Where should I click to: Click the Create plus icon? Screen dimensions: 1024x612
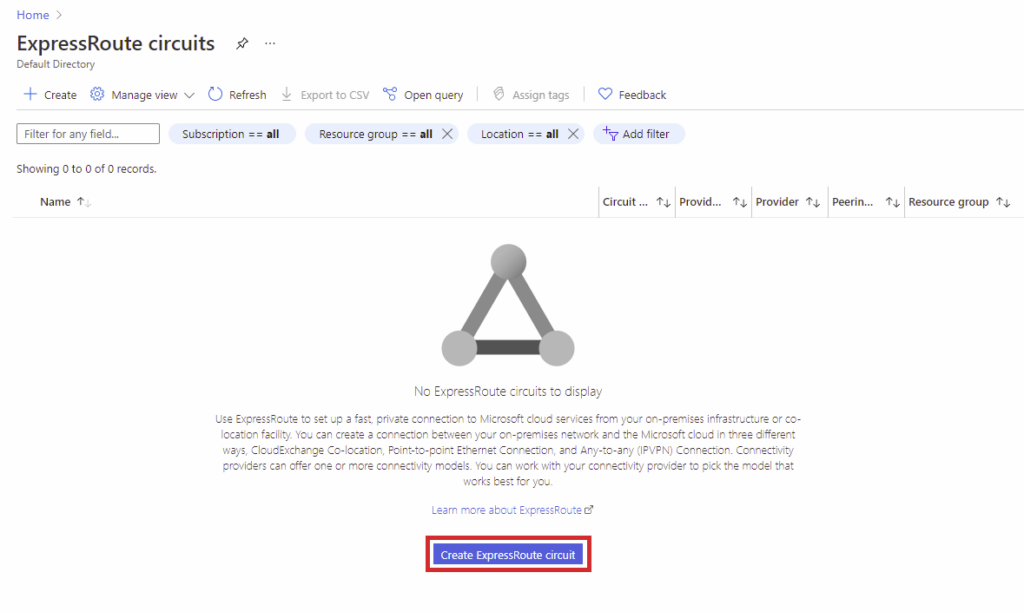[30, 94]
